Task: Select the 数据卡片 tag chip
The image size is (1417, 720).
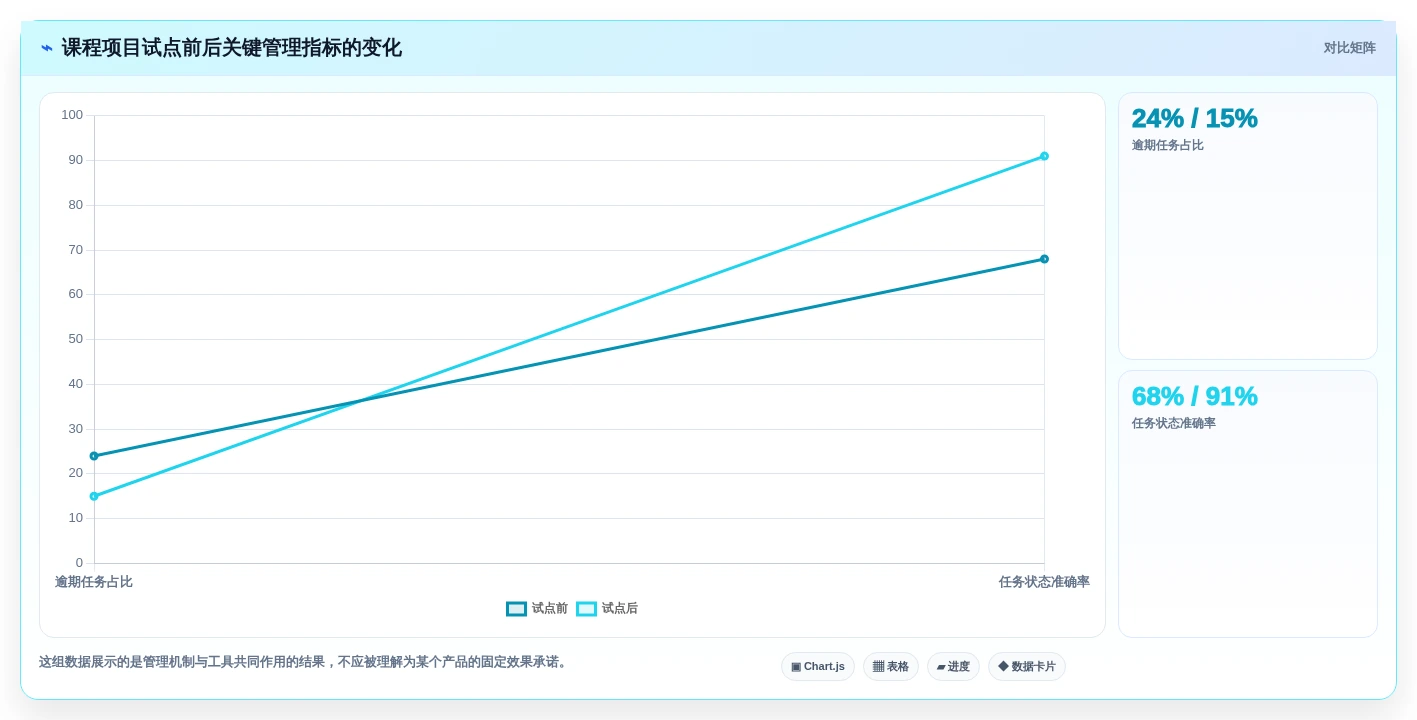Action: pos(1027,667)
